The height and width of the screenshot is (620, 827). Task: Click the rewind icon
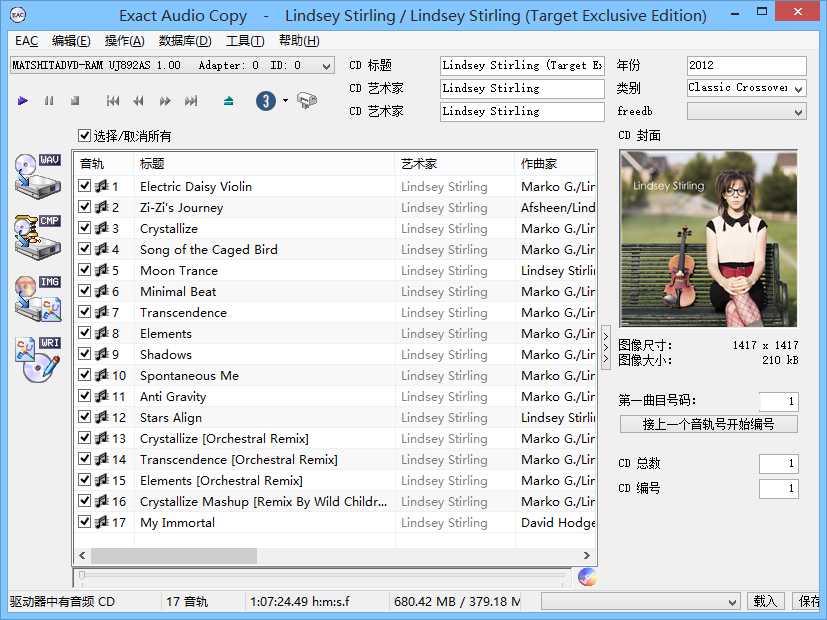139,100
